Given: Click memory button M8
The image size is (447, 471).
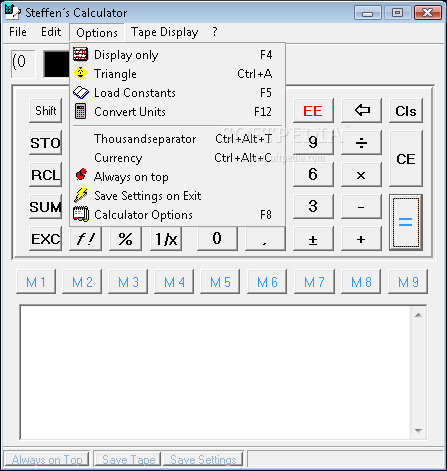Looking at the screenshot, I should [x=361, y=282].
